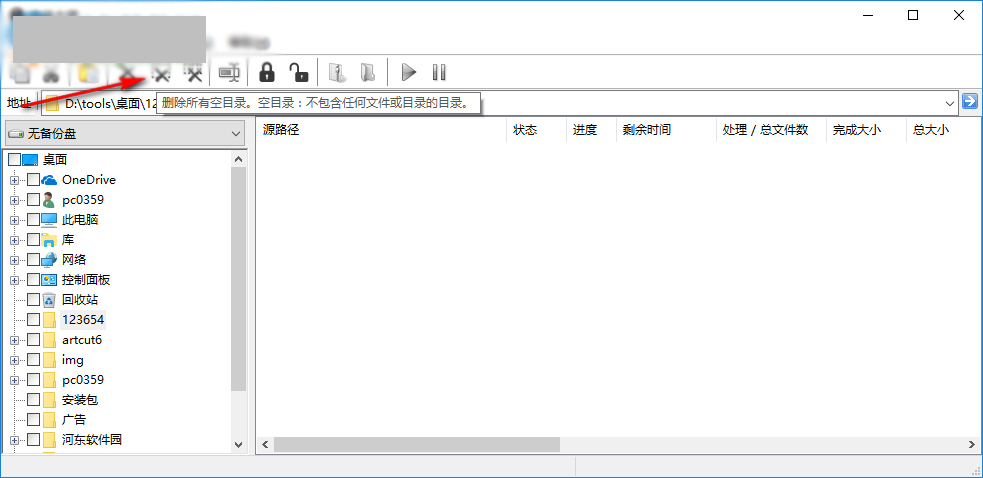Tick the OneDrive checkbox

point(33,180)
